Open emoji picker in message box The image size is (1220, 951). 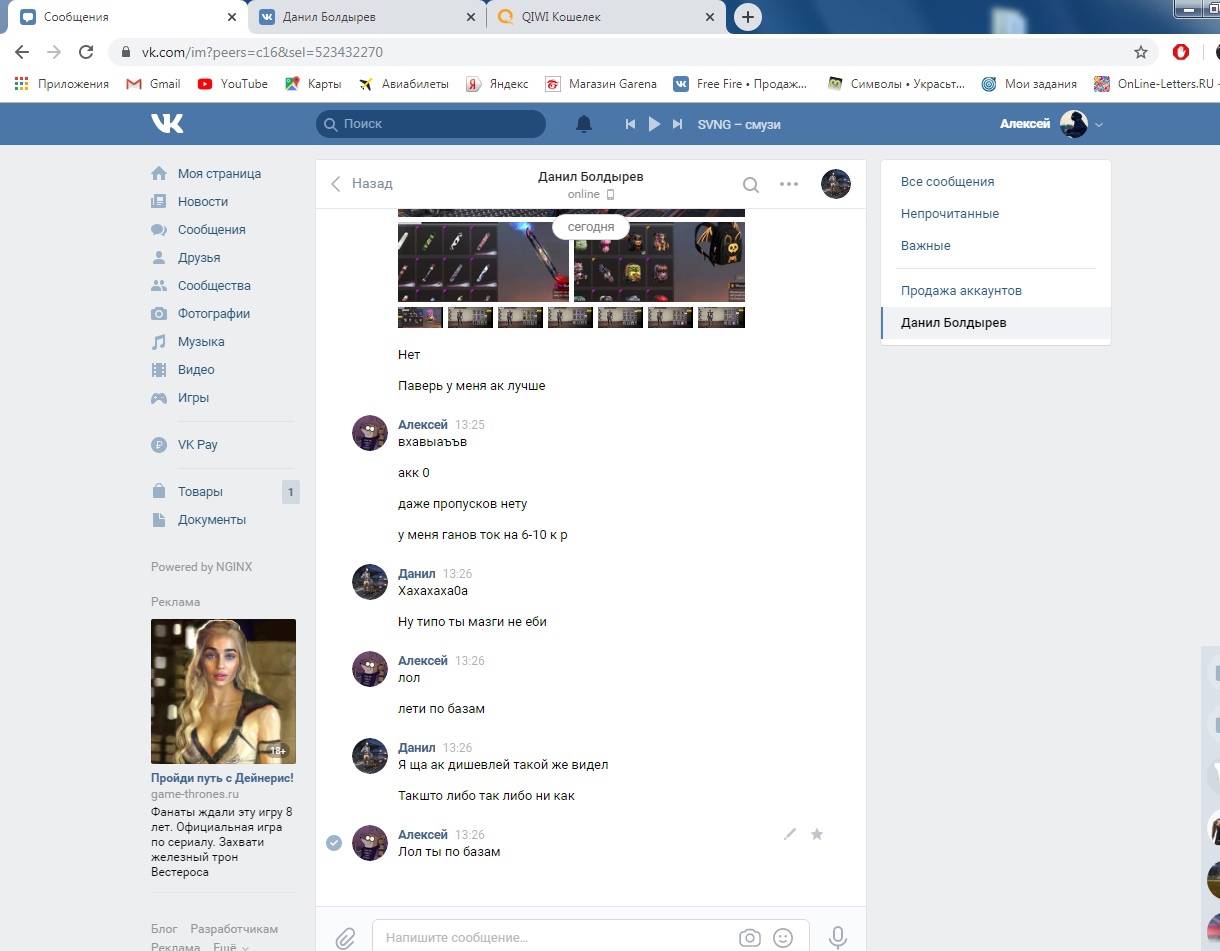[x=783, y=938]
